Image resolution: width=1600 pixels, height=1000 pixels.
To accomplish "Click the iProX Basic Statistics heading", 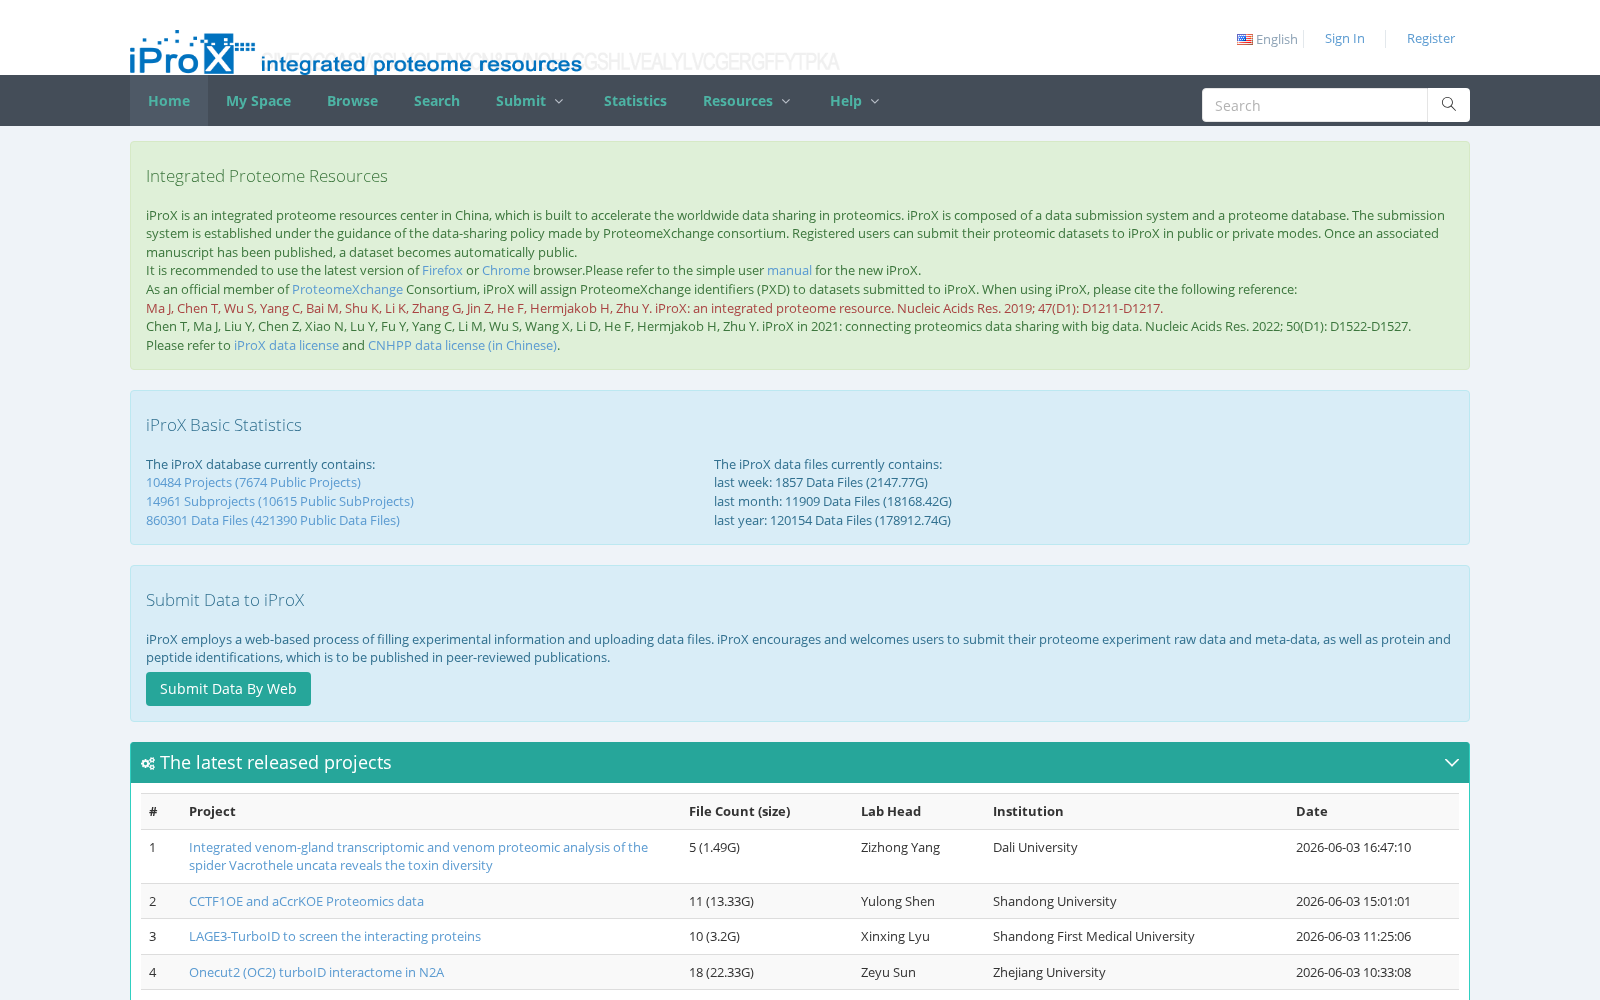I will (224, 425).
